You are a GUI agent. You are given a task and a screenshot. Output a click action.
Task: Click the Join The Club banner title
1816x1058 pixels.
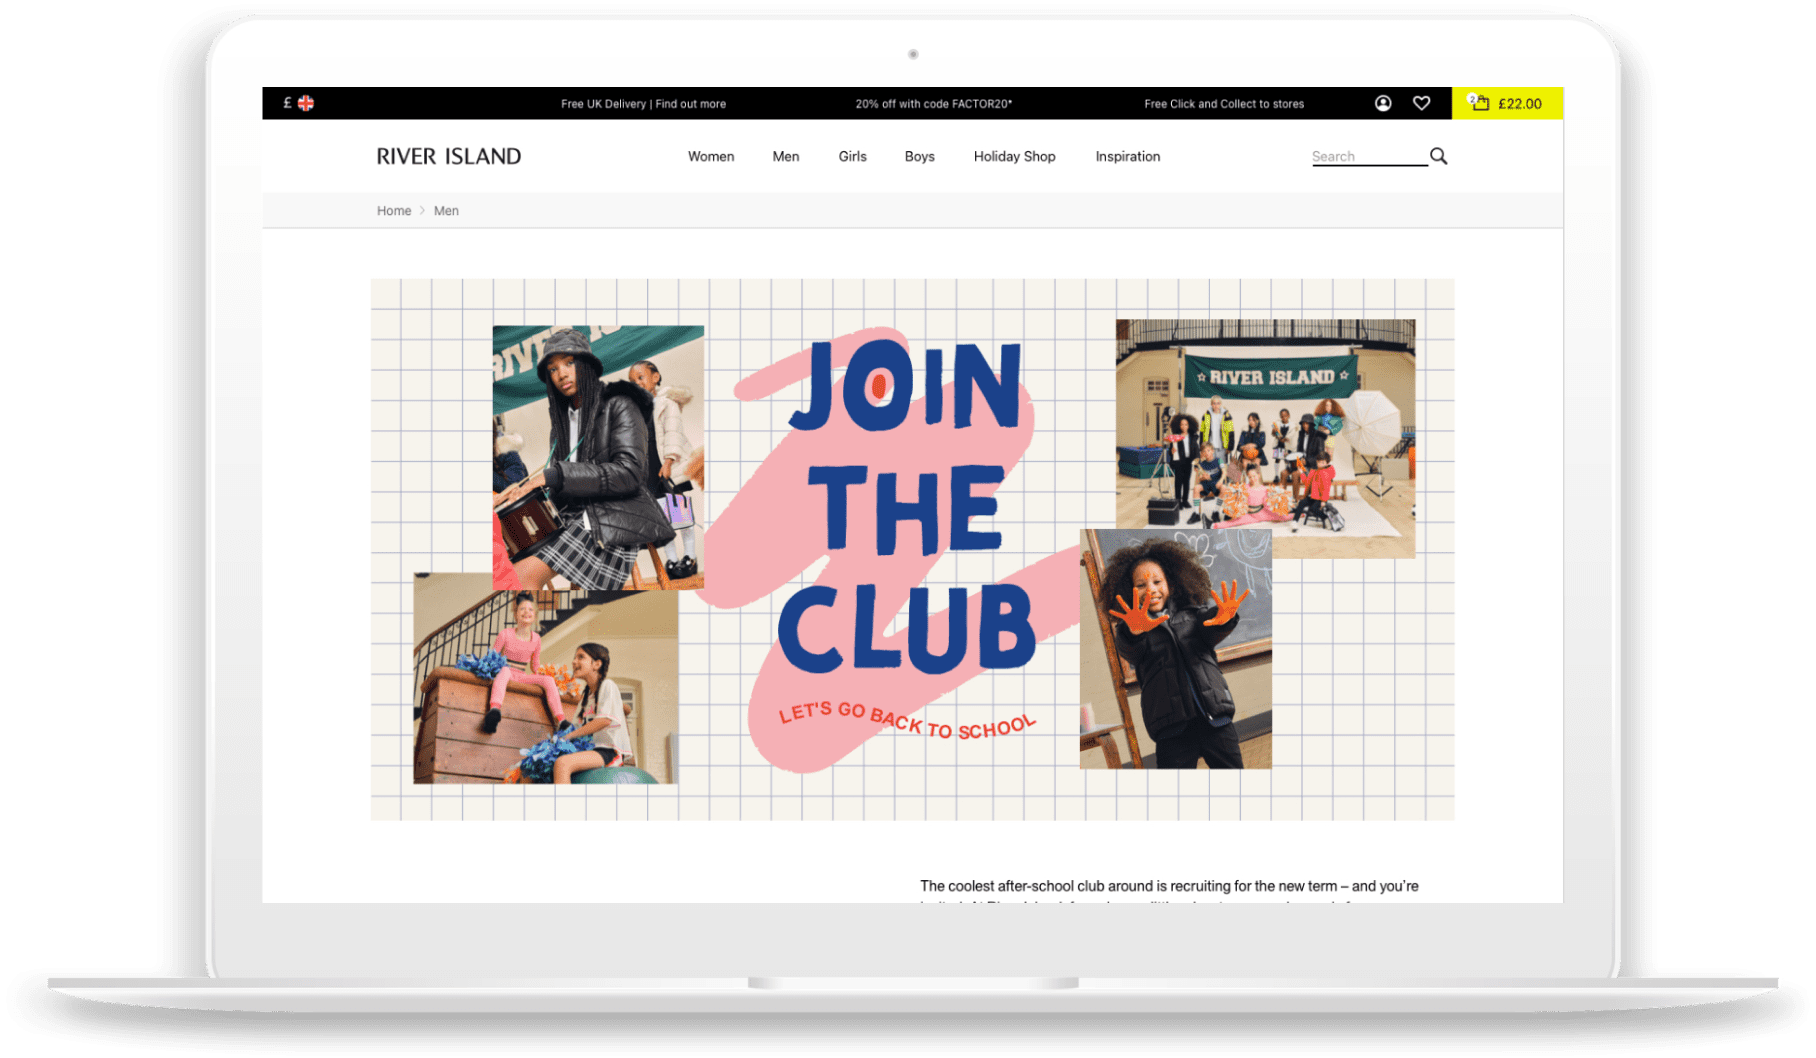907,505
